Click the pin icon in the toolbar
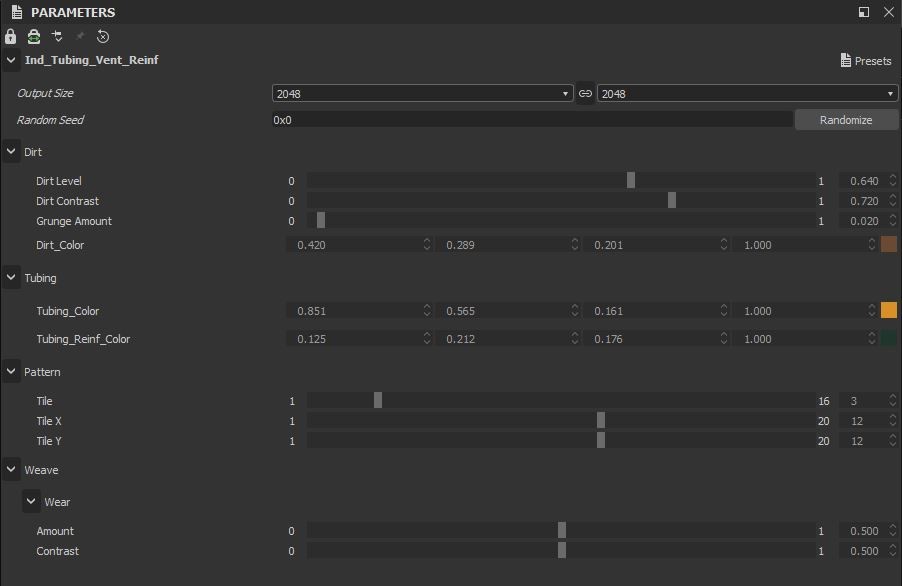The image size is (902, 586). pyautogui.click(x=81, y=36)
